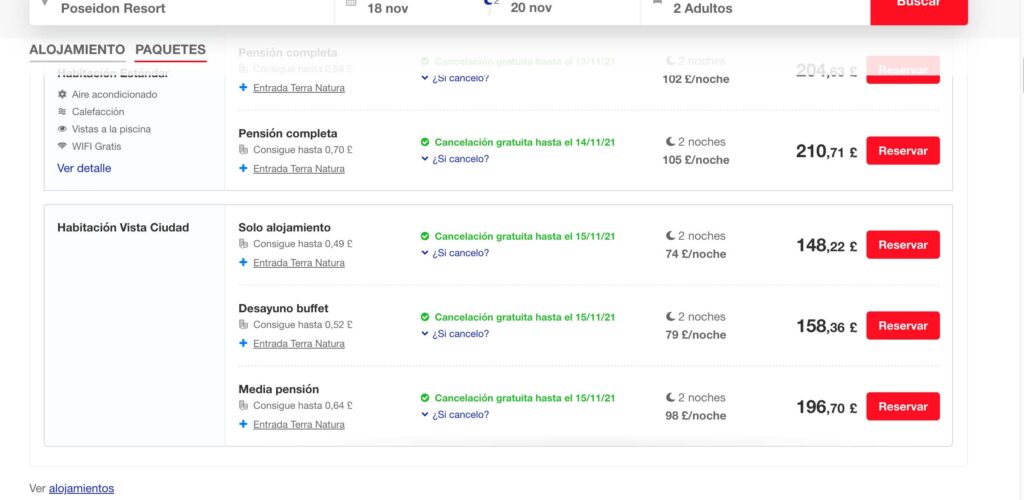
Task: Click the coins icon under Media pensión
Action: (x=244, y=405)
